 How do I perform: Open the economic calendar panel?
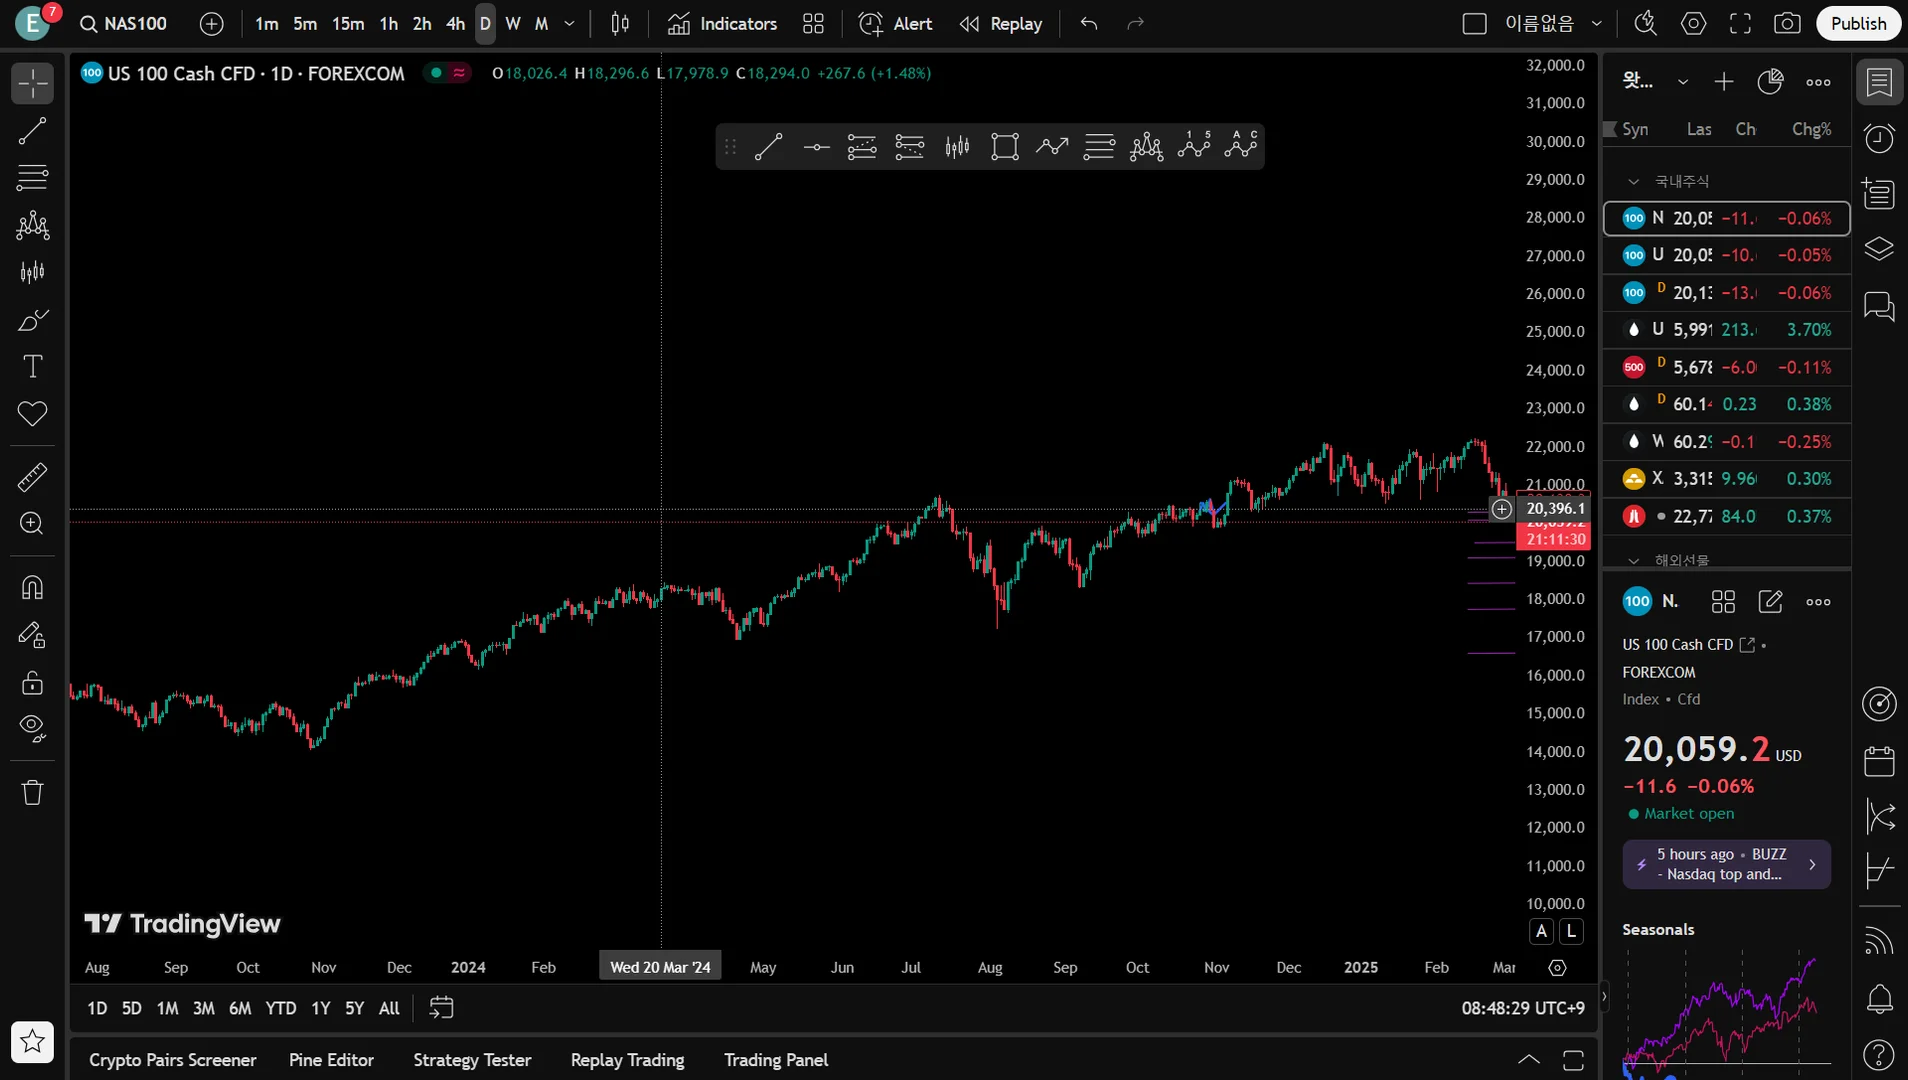point(1880,761)
